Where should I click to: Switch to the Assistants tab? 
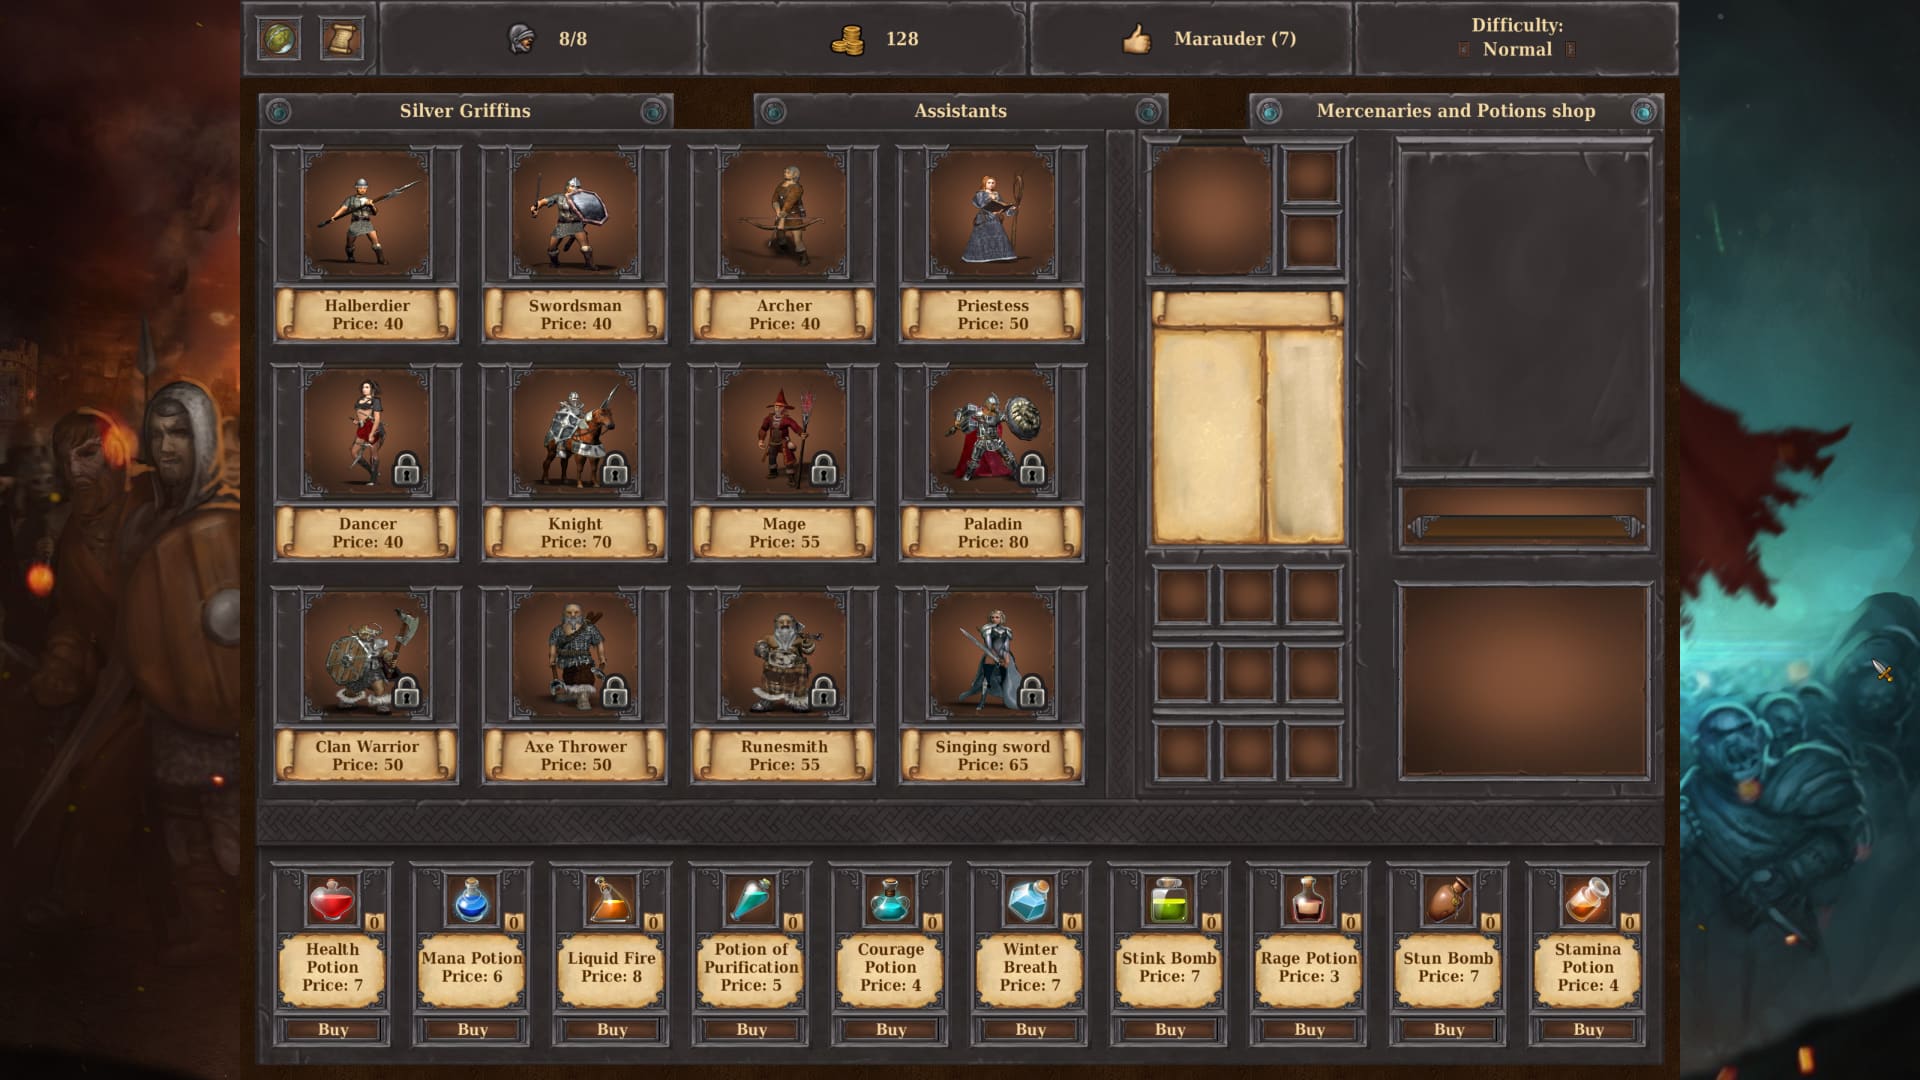pos(960,112)
